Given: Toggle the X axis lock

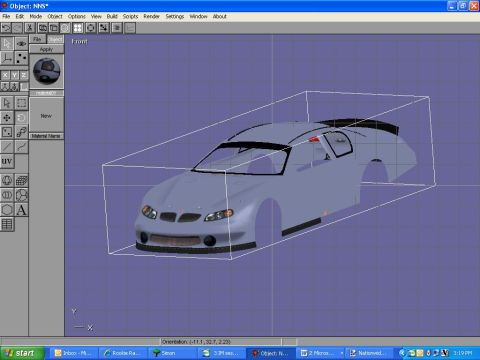Looking at the screenshot, I should pos(5,75).
